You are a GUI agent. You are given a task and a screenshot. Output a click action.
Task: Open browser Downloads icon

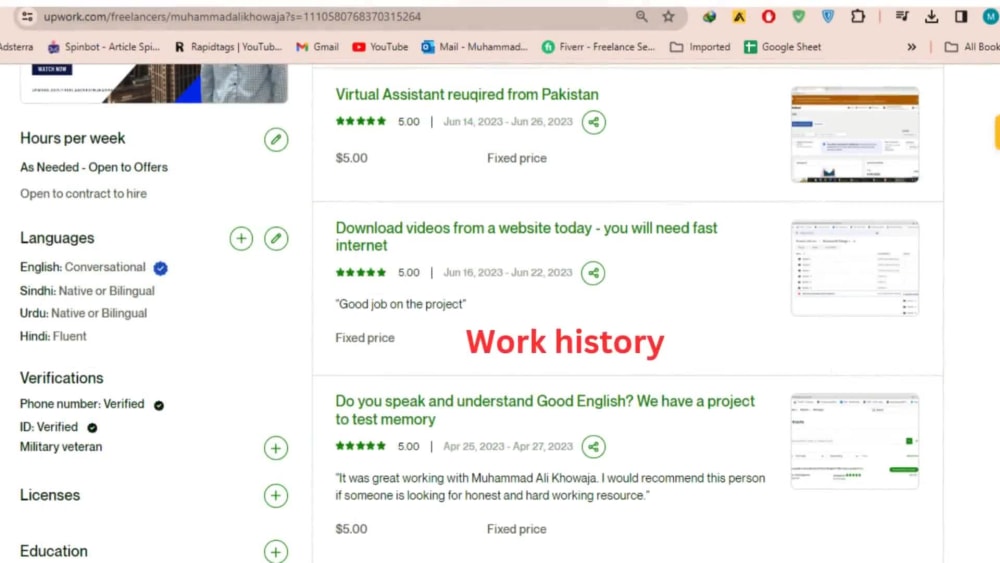click(x=932, y=17)
